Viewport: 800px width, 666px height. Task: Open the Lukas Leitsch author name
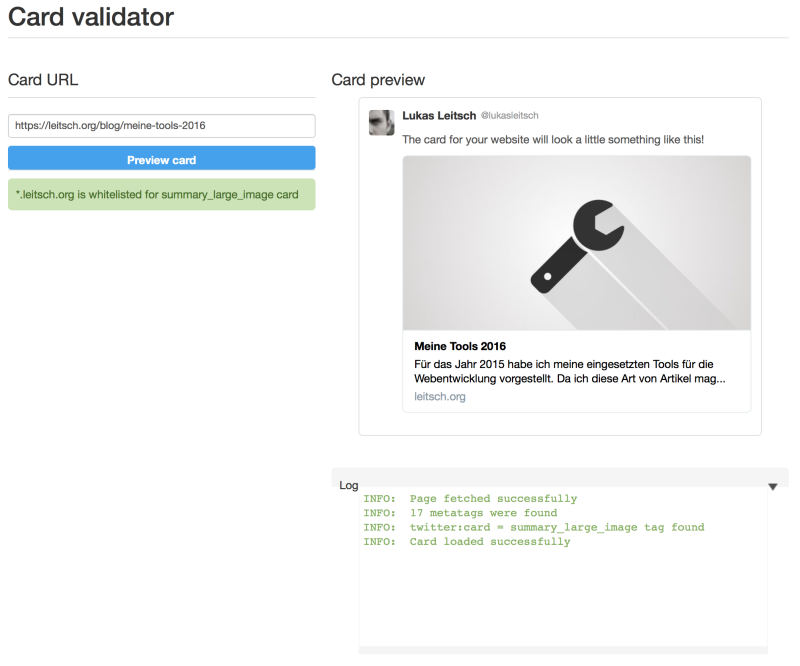pos(439,116)
